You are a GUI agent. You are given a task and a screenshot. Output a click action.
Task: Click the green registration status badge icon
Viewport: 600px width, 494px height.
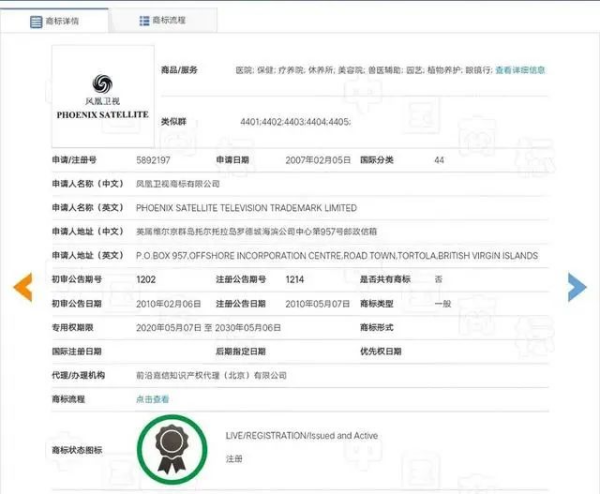(173, 446)
